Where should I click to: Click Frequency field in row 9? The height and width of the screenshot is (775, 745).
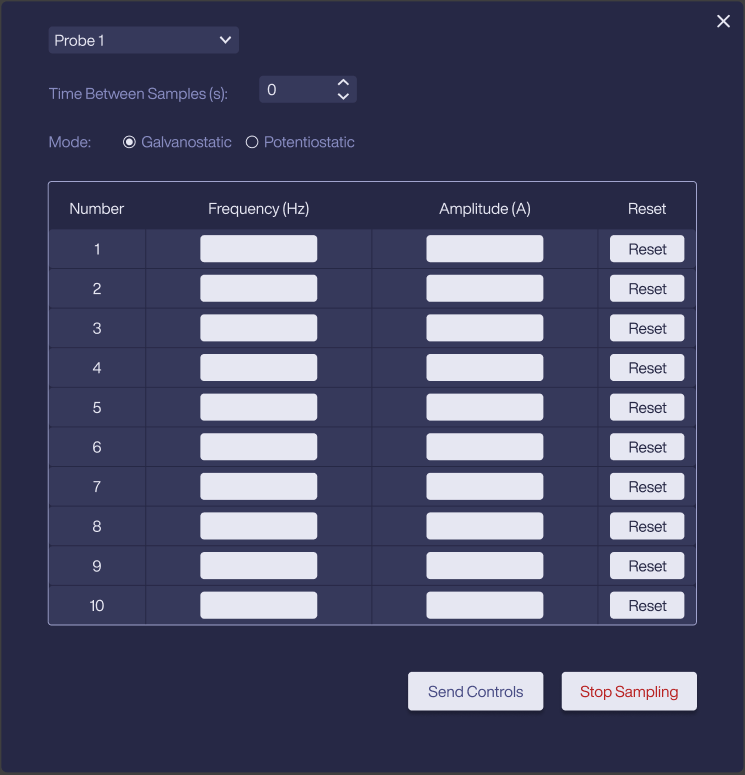(259, 565)
